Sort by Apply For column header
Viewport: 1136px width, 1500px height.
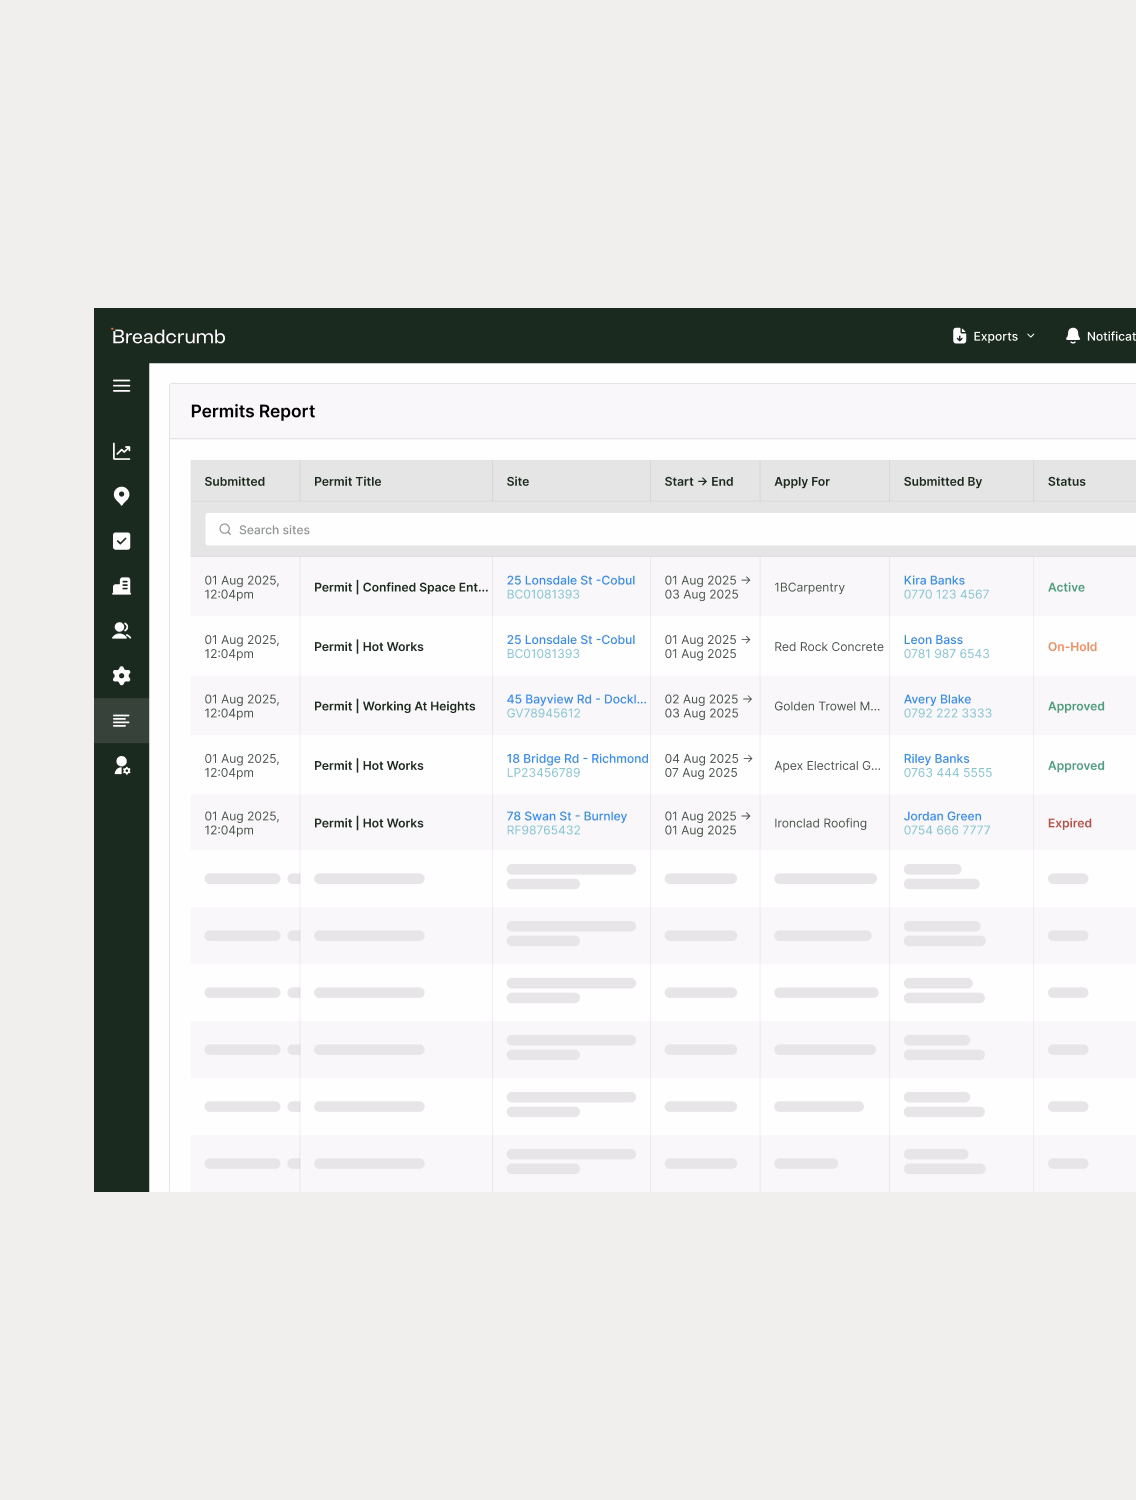802,481
